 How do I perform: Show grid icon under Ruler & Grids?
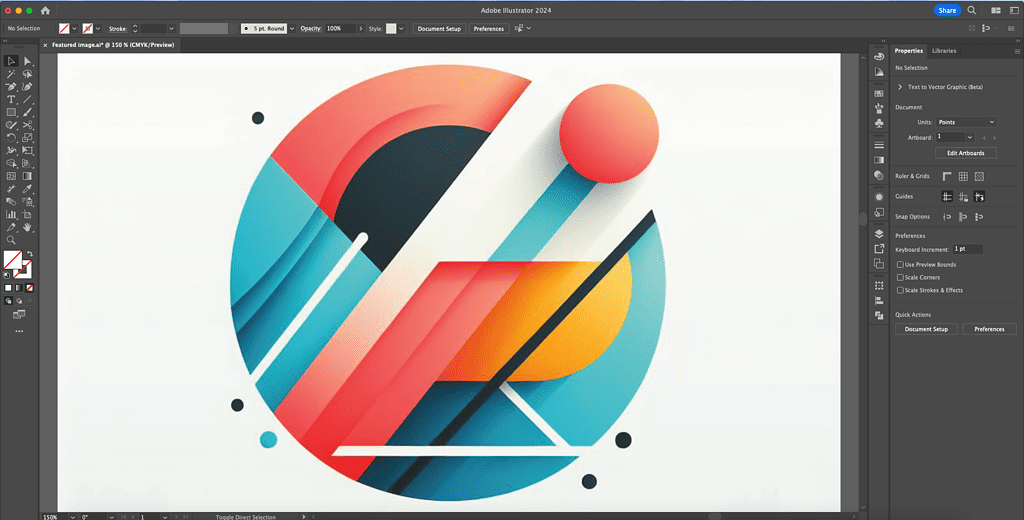coord(962,176)
